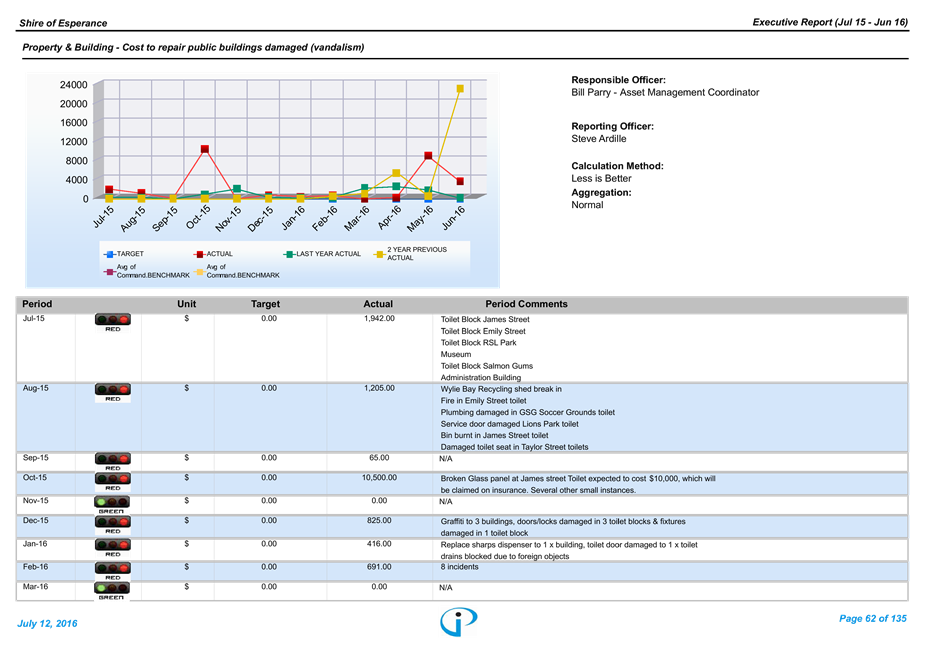Click the 'Normal' aggregation value
The height and width of the screenshot is (657, 928).
[587, 205]
